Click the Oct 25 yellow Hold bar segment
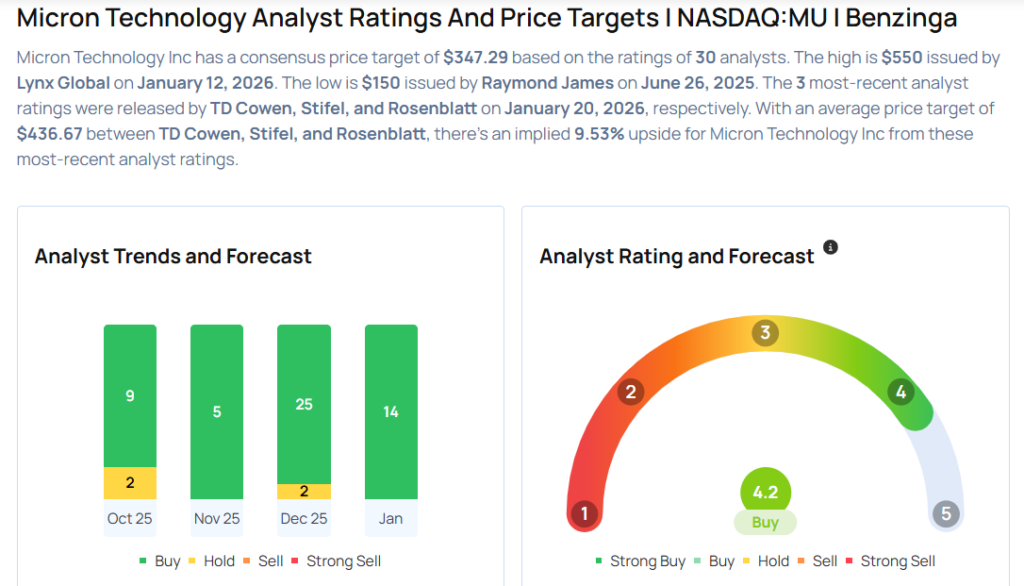Screen dimensions: 1024x586 130,483
